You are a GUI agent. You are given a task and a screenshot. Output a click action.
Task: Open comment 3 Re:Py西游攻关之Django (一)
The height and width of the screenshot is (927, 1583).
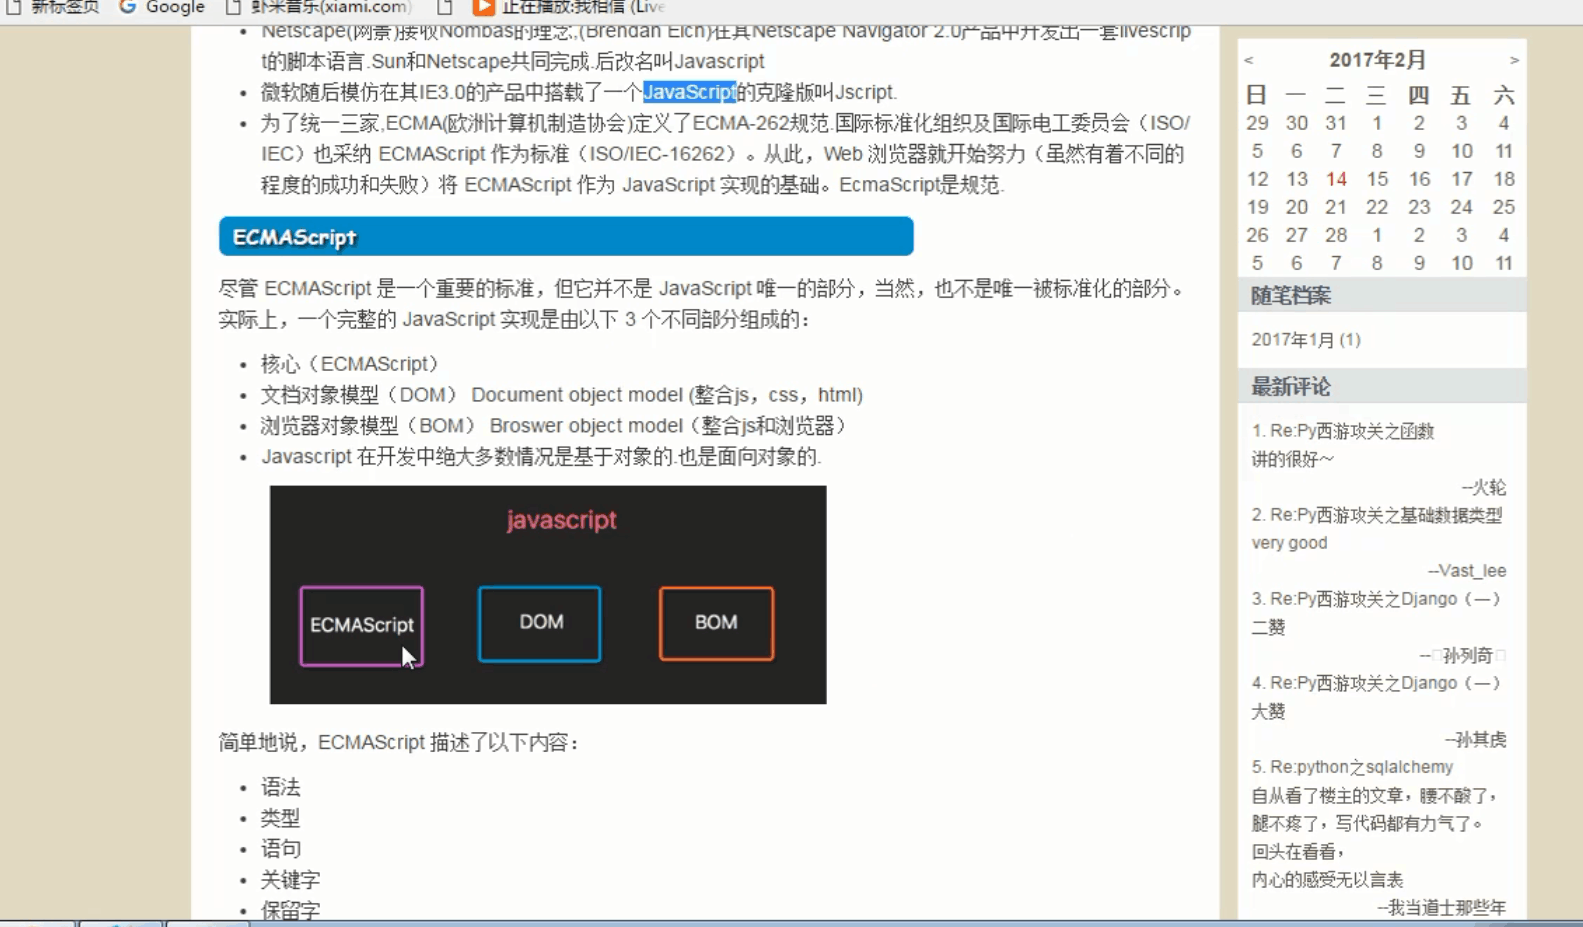tap(1376, 599)
